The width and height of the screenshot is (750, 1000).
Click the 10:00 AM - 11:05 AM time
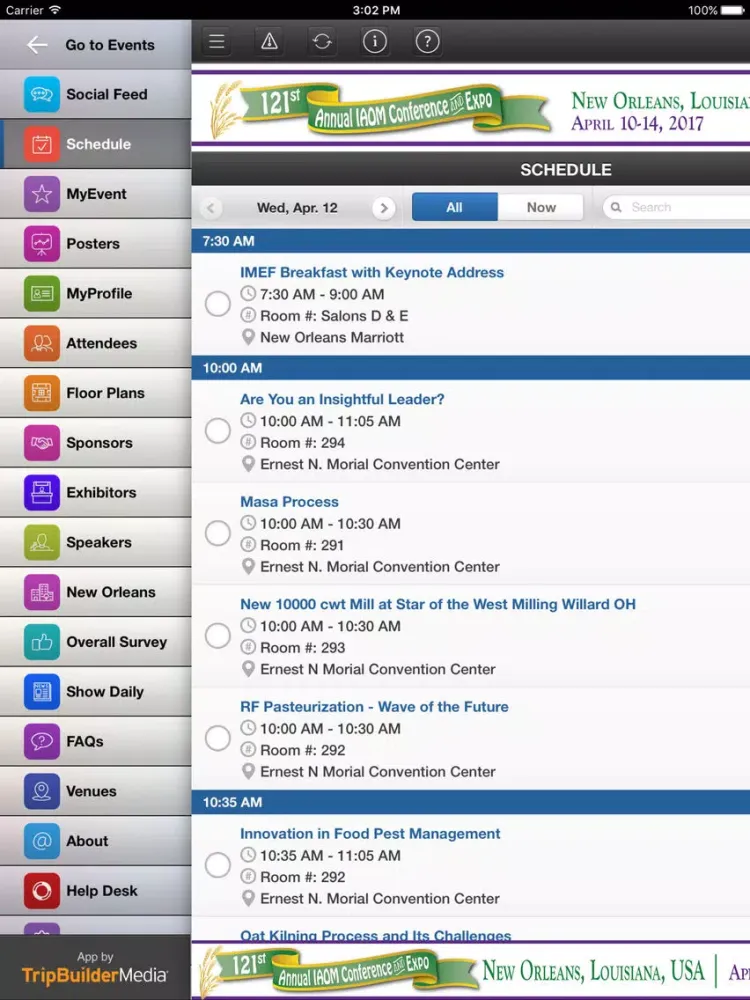pos(330,421)
